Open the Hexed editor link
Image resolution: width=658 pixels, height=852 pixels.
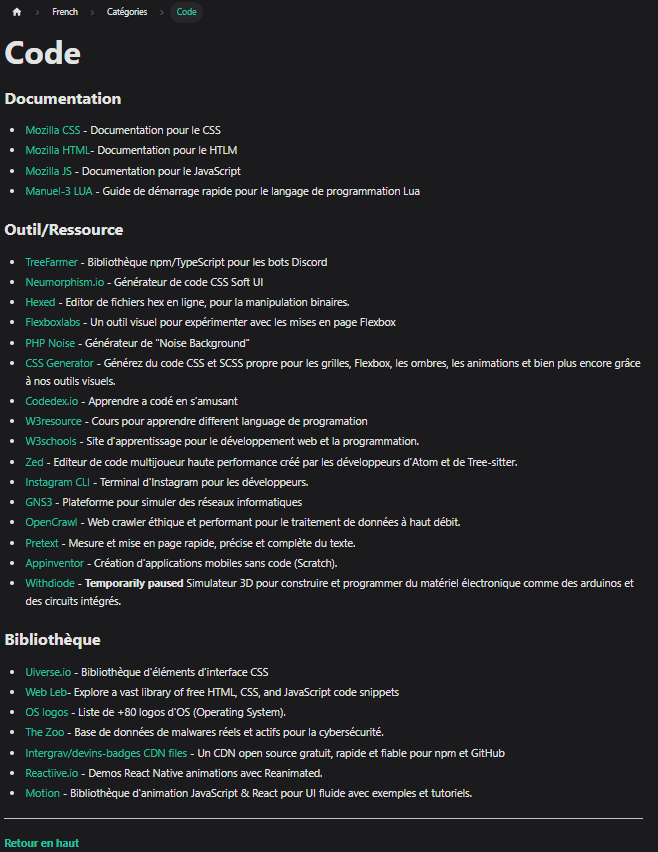click(40, 302)
